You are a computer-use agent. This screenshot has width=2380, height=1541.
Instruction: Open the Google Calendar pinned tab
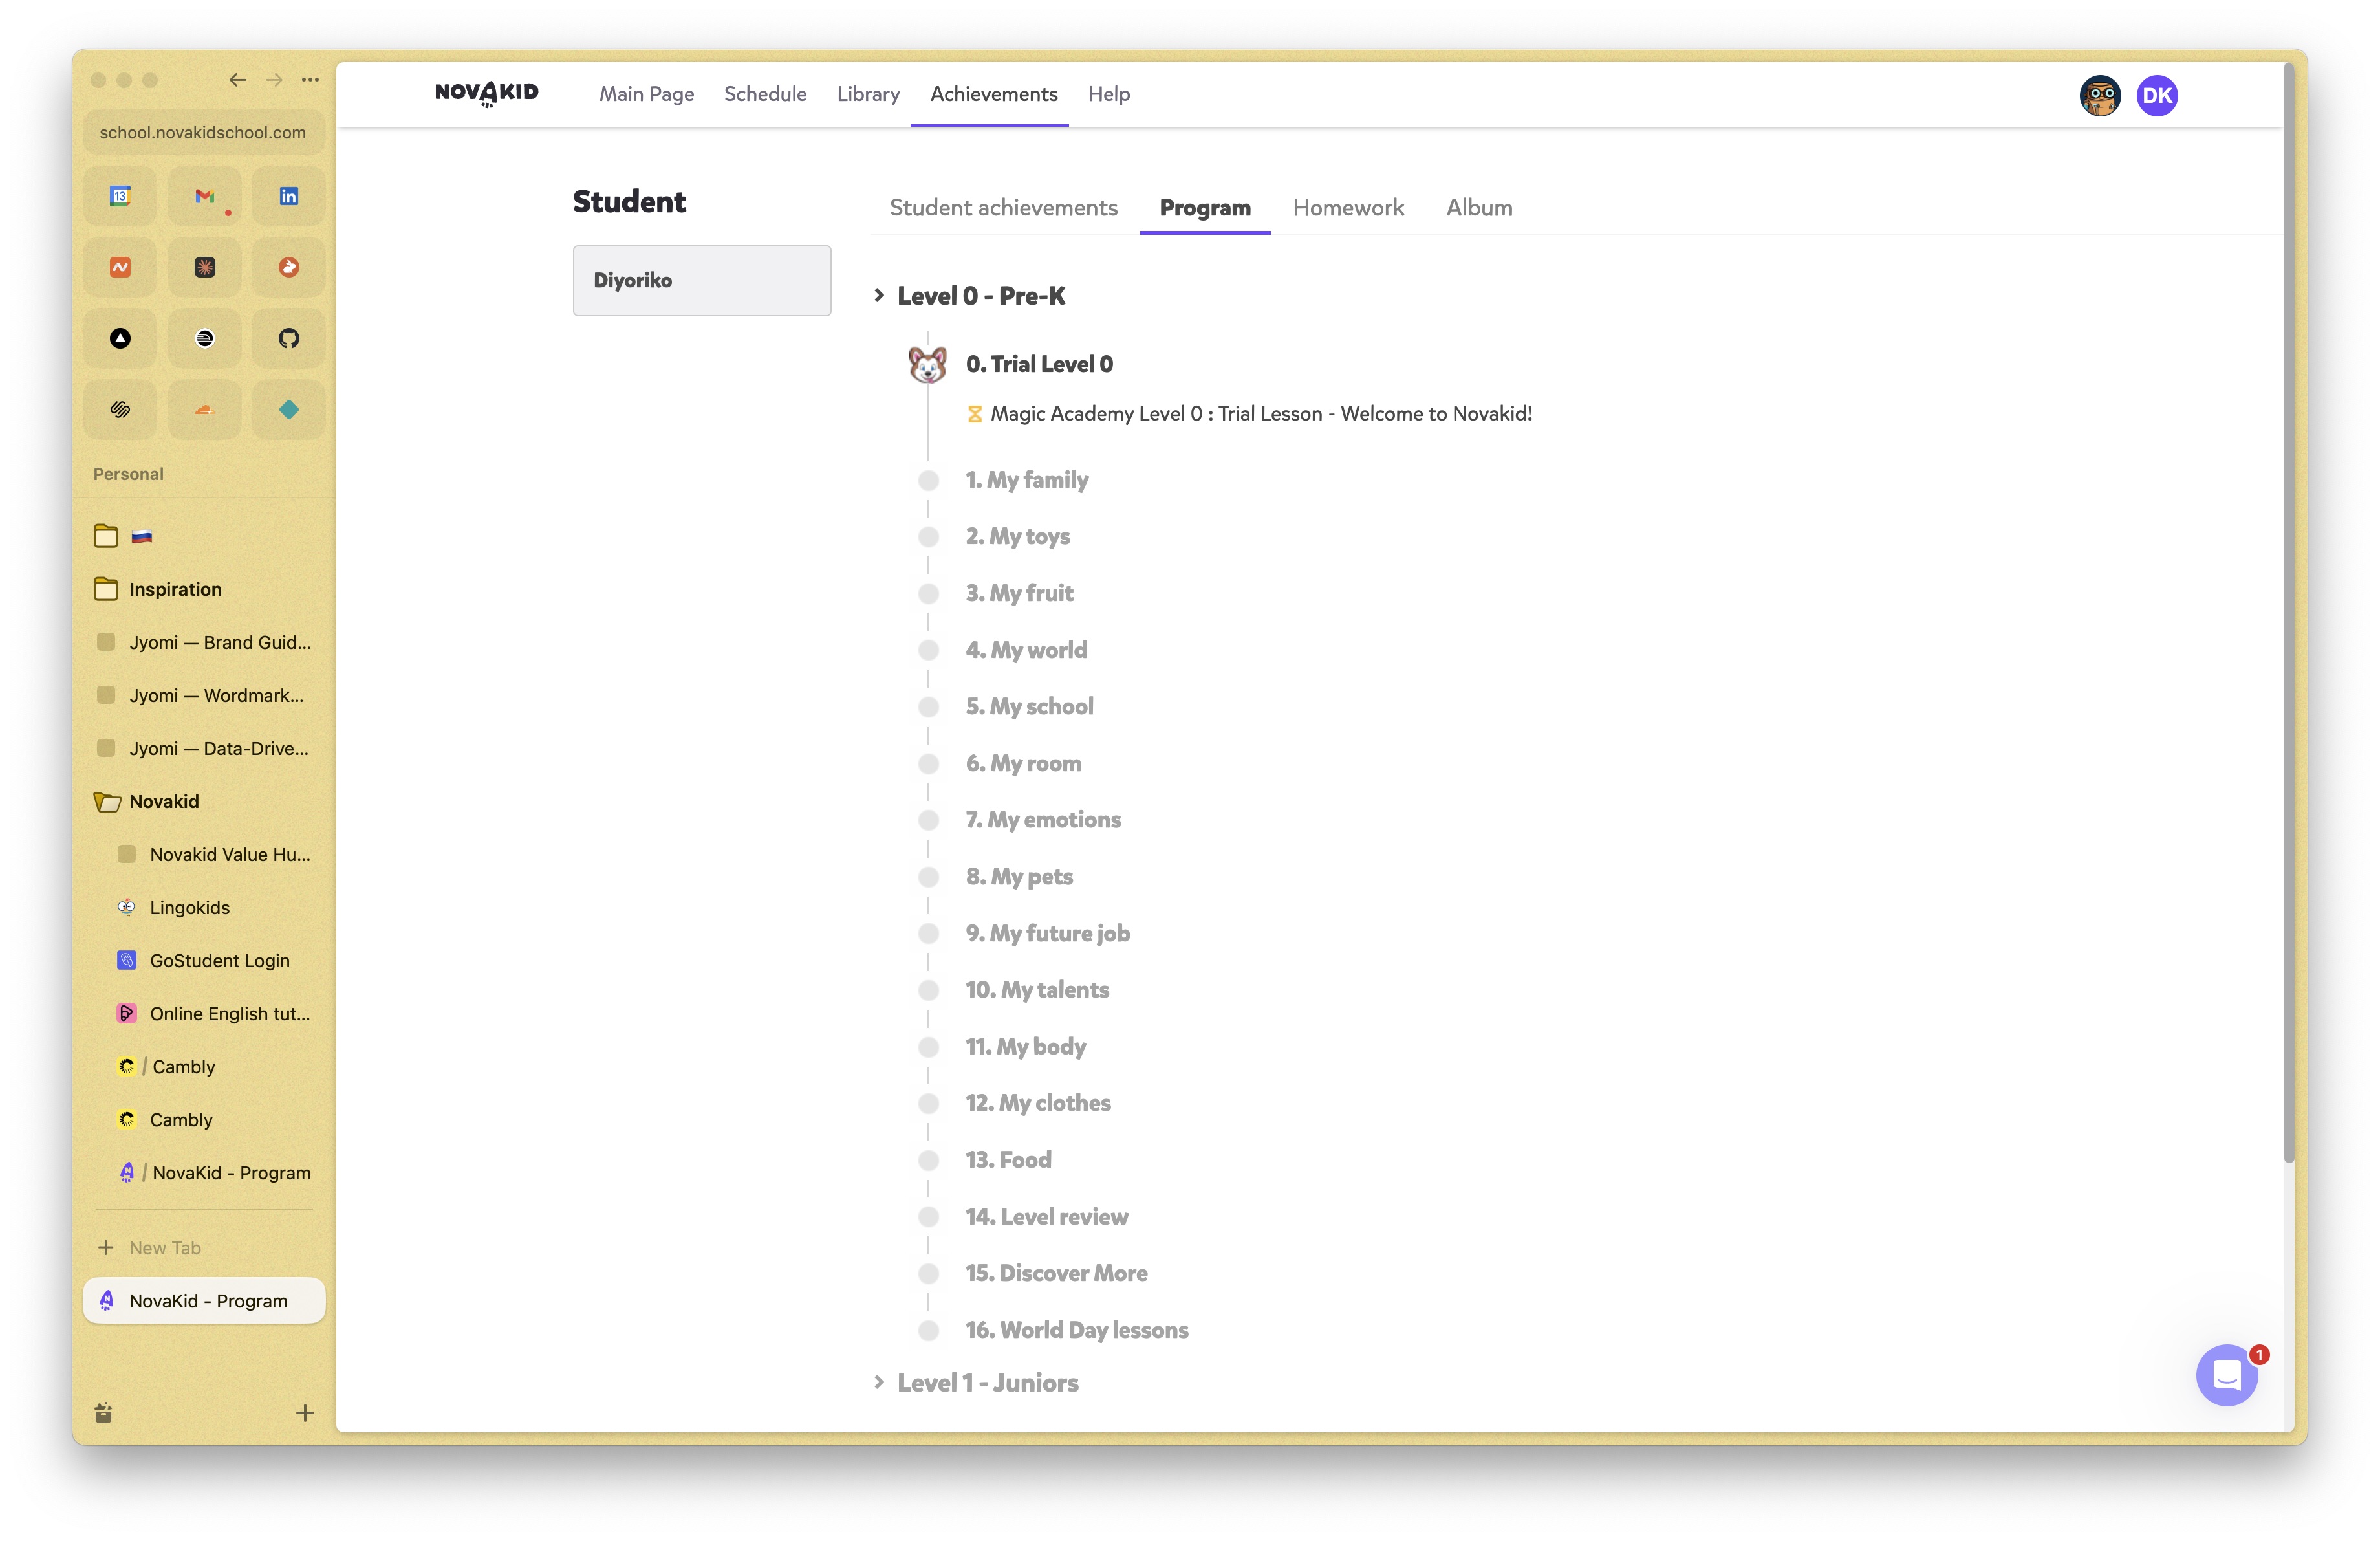point(120,196)
